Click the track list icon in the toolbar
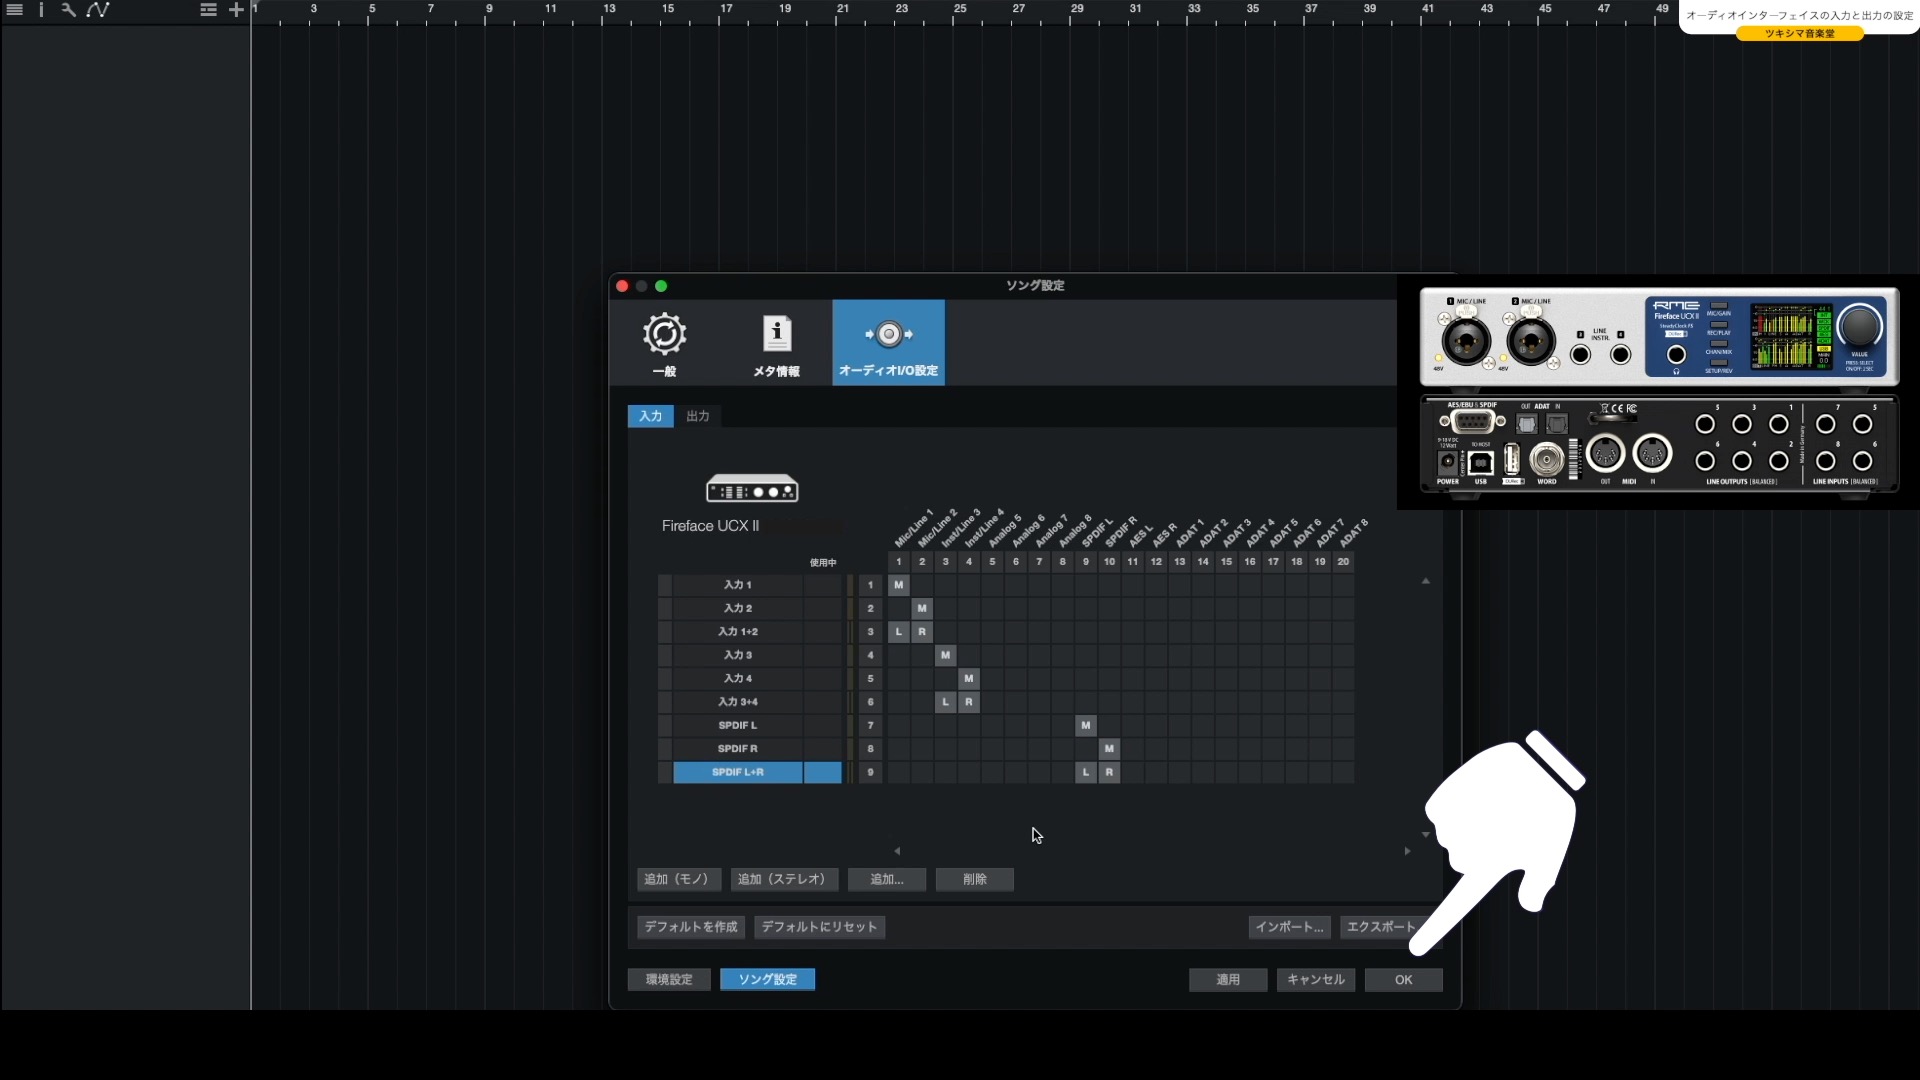Screen dimensions: 1920x1080 [x=207, y=10]
